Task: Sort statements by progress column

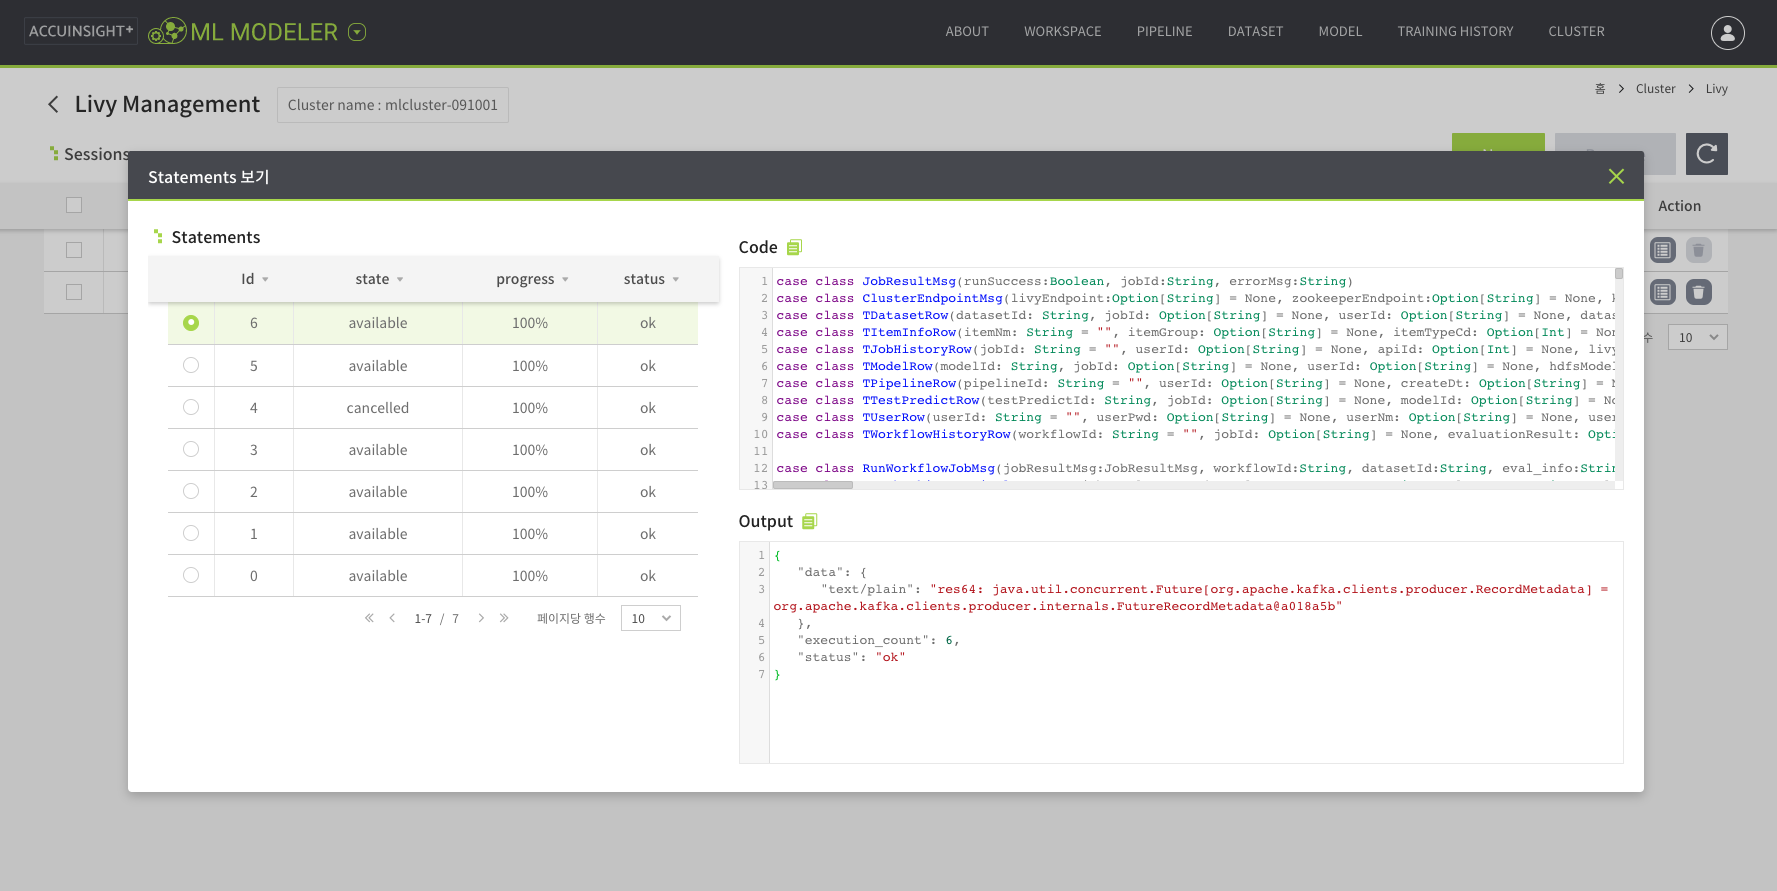Action: click(x=532, y=279)
